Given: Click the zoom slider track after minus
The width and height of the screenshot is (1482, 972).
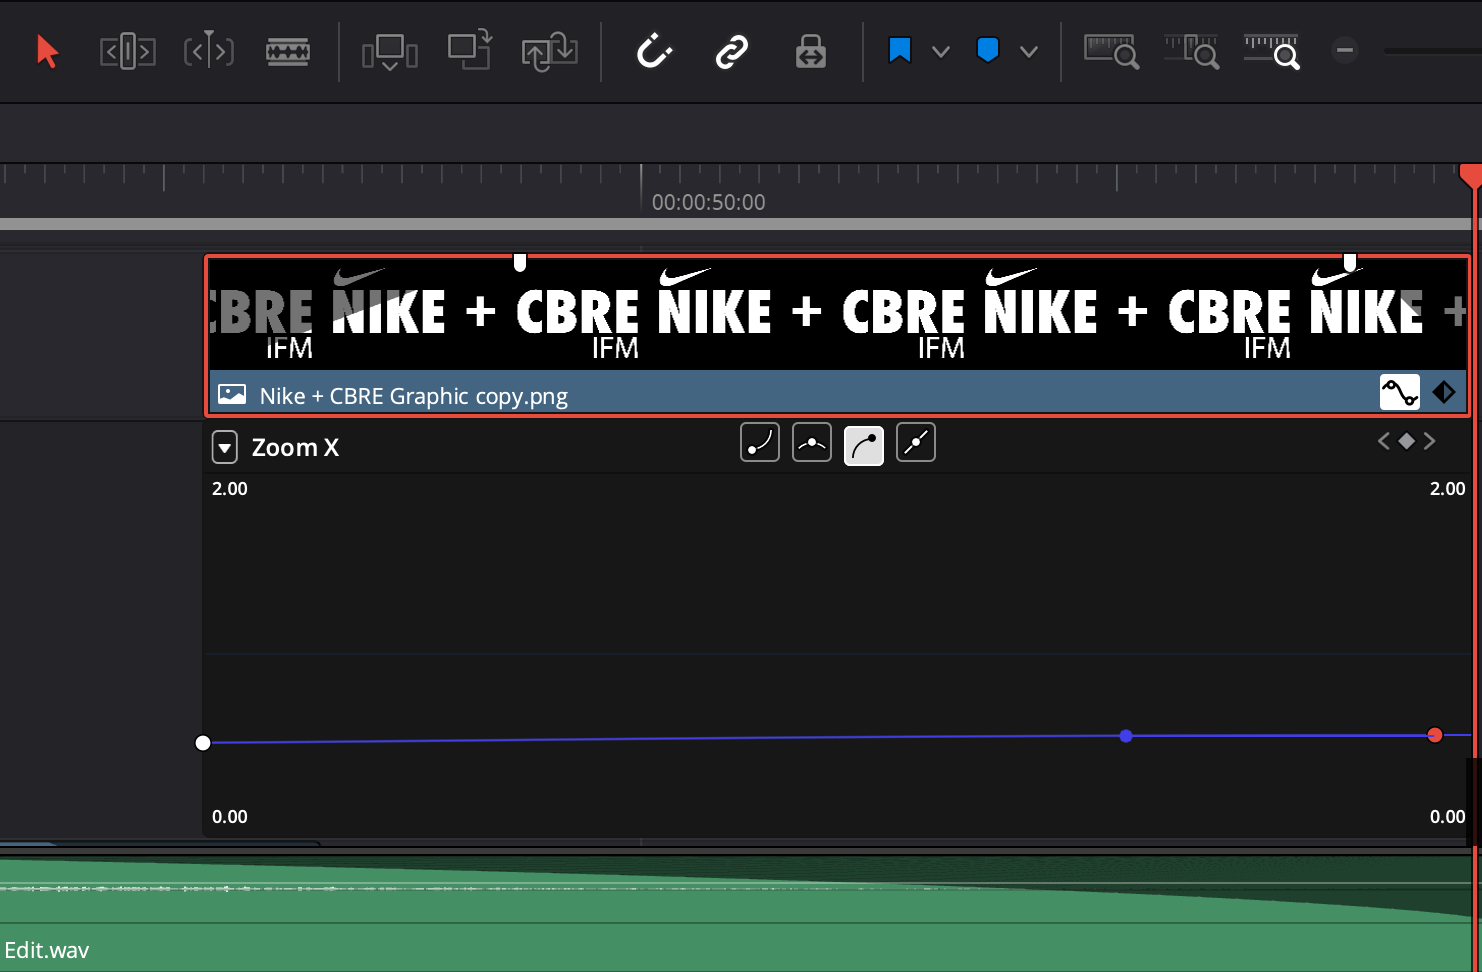Looking at the screenshot, I should click(1432, 50).
